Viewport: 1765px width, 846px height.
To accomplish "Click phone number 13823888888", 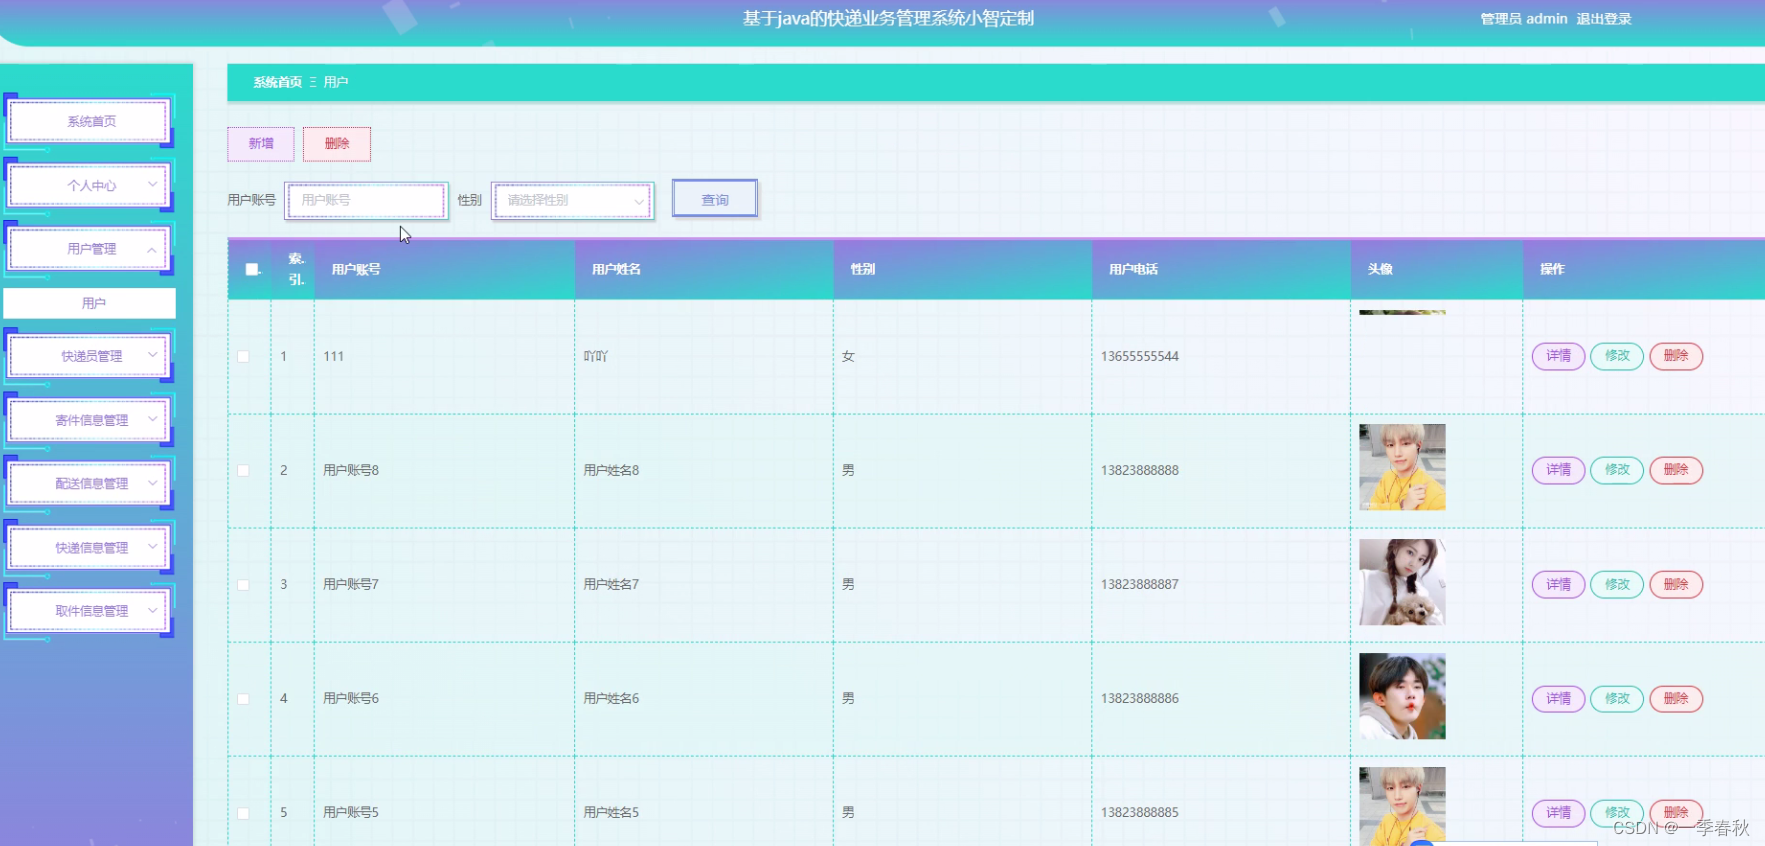I will click(1140, 470).
